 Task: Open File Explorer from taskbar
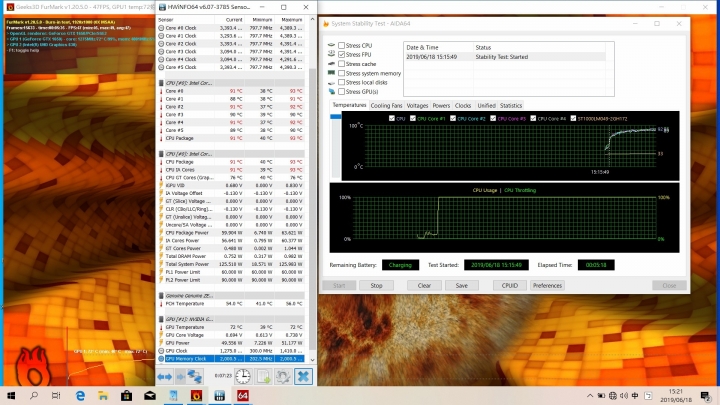click(x=103, y=395)
